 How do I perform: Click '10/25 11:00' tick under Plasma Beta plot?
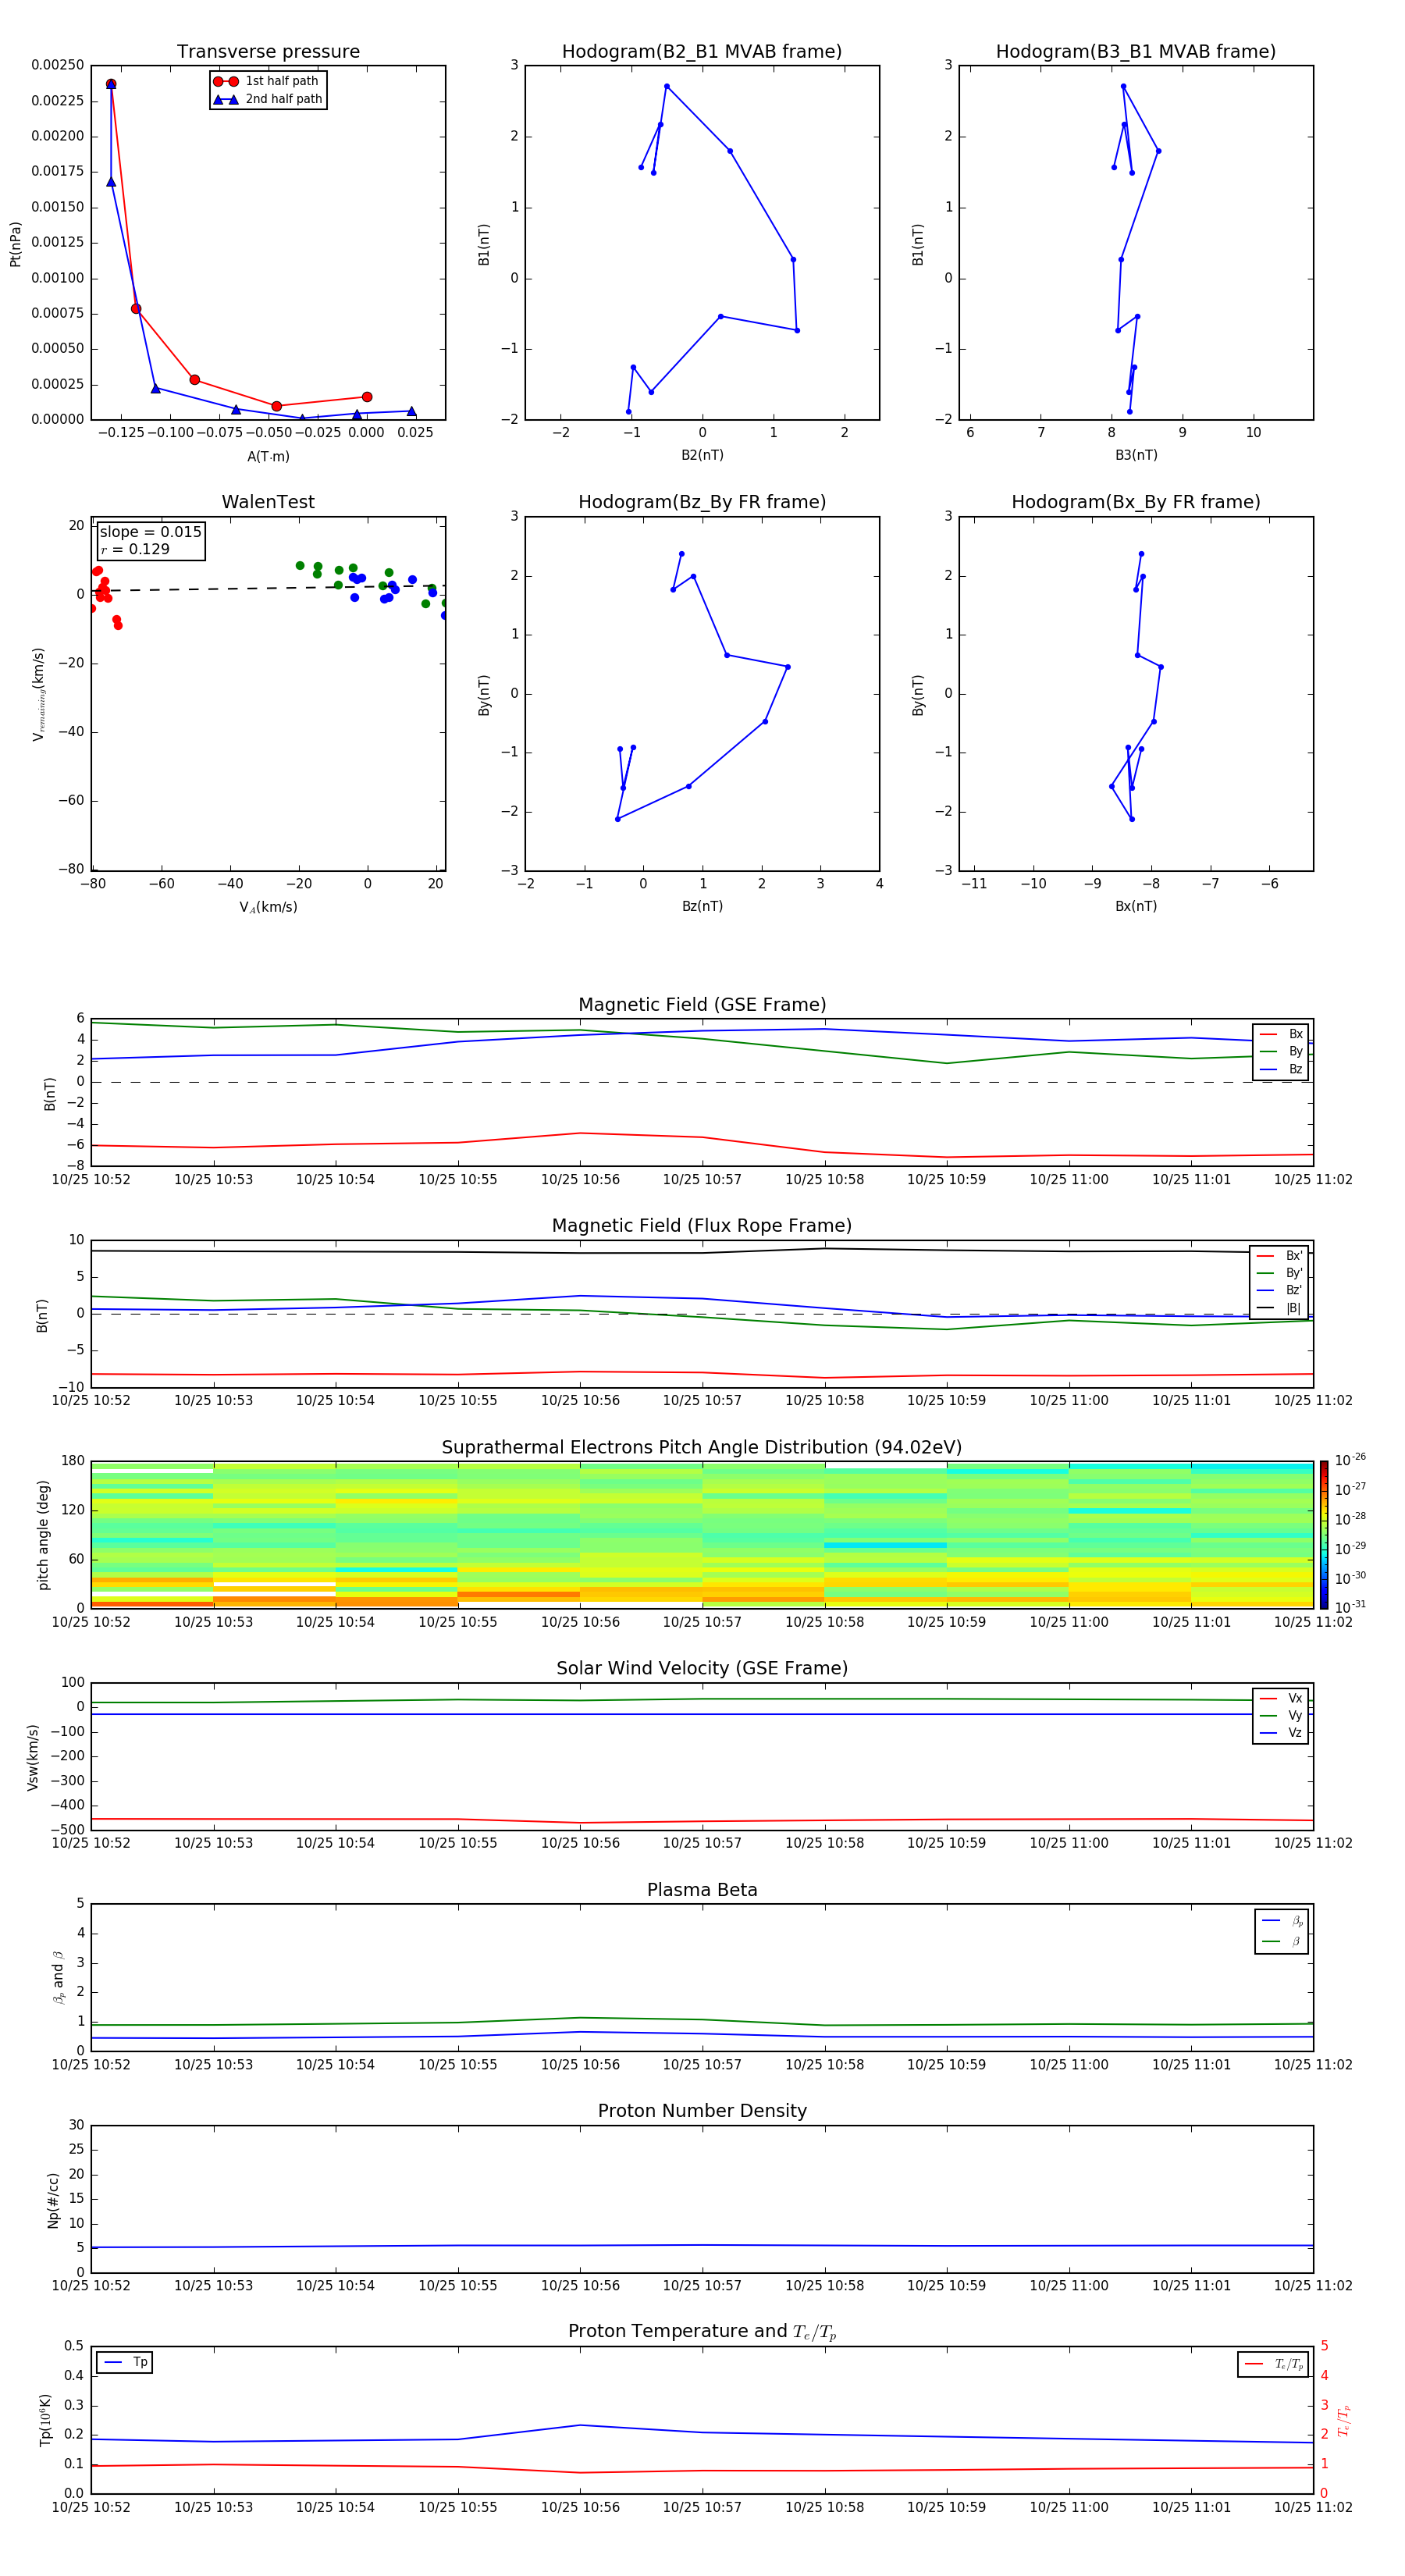[x=1069, y=2065]
